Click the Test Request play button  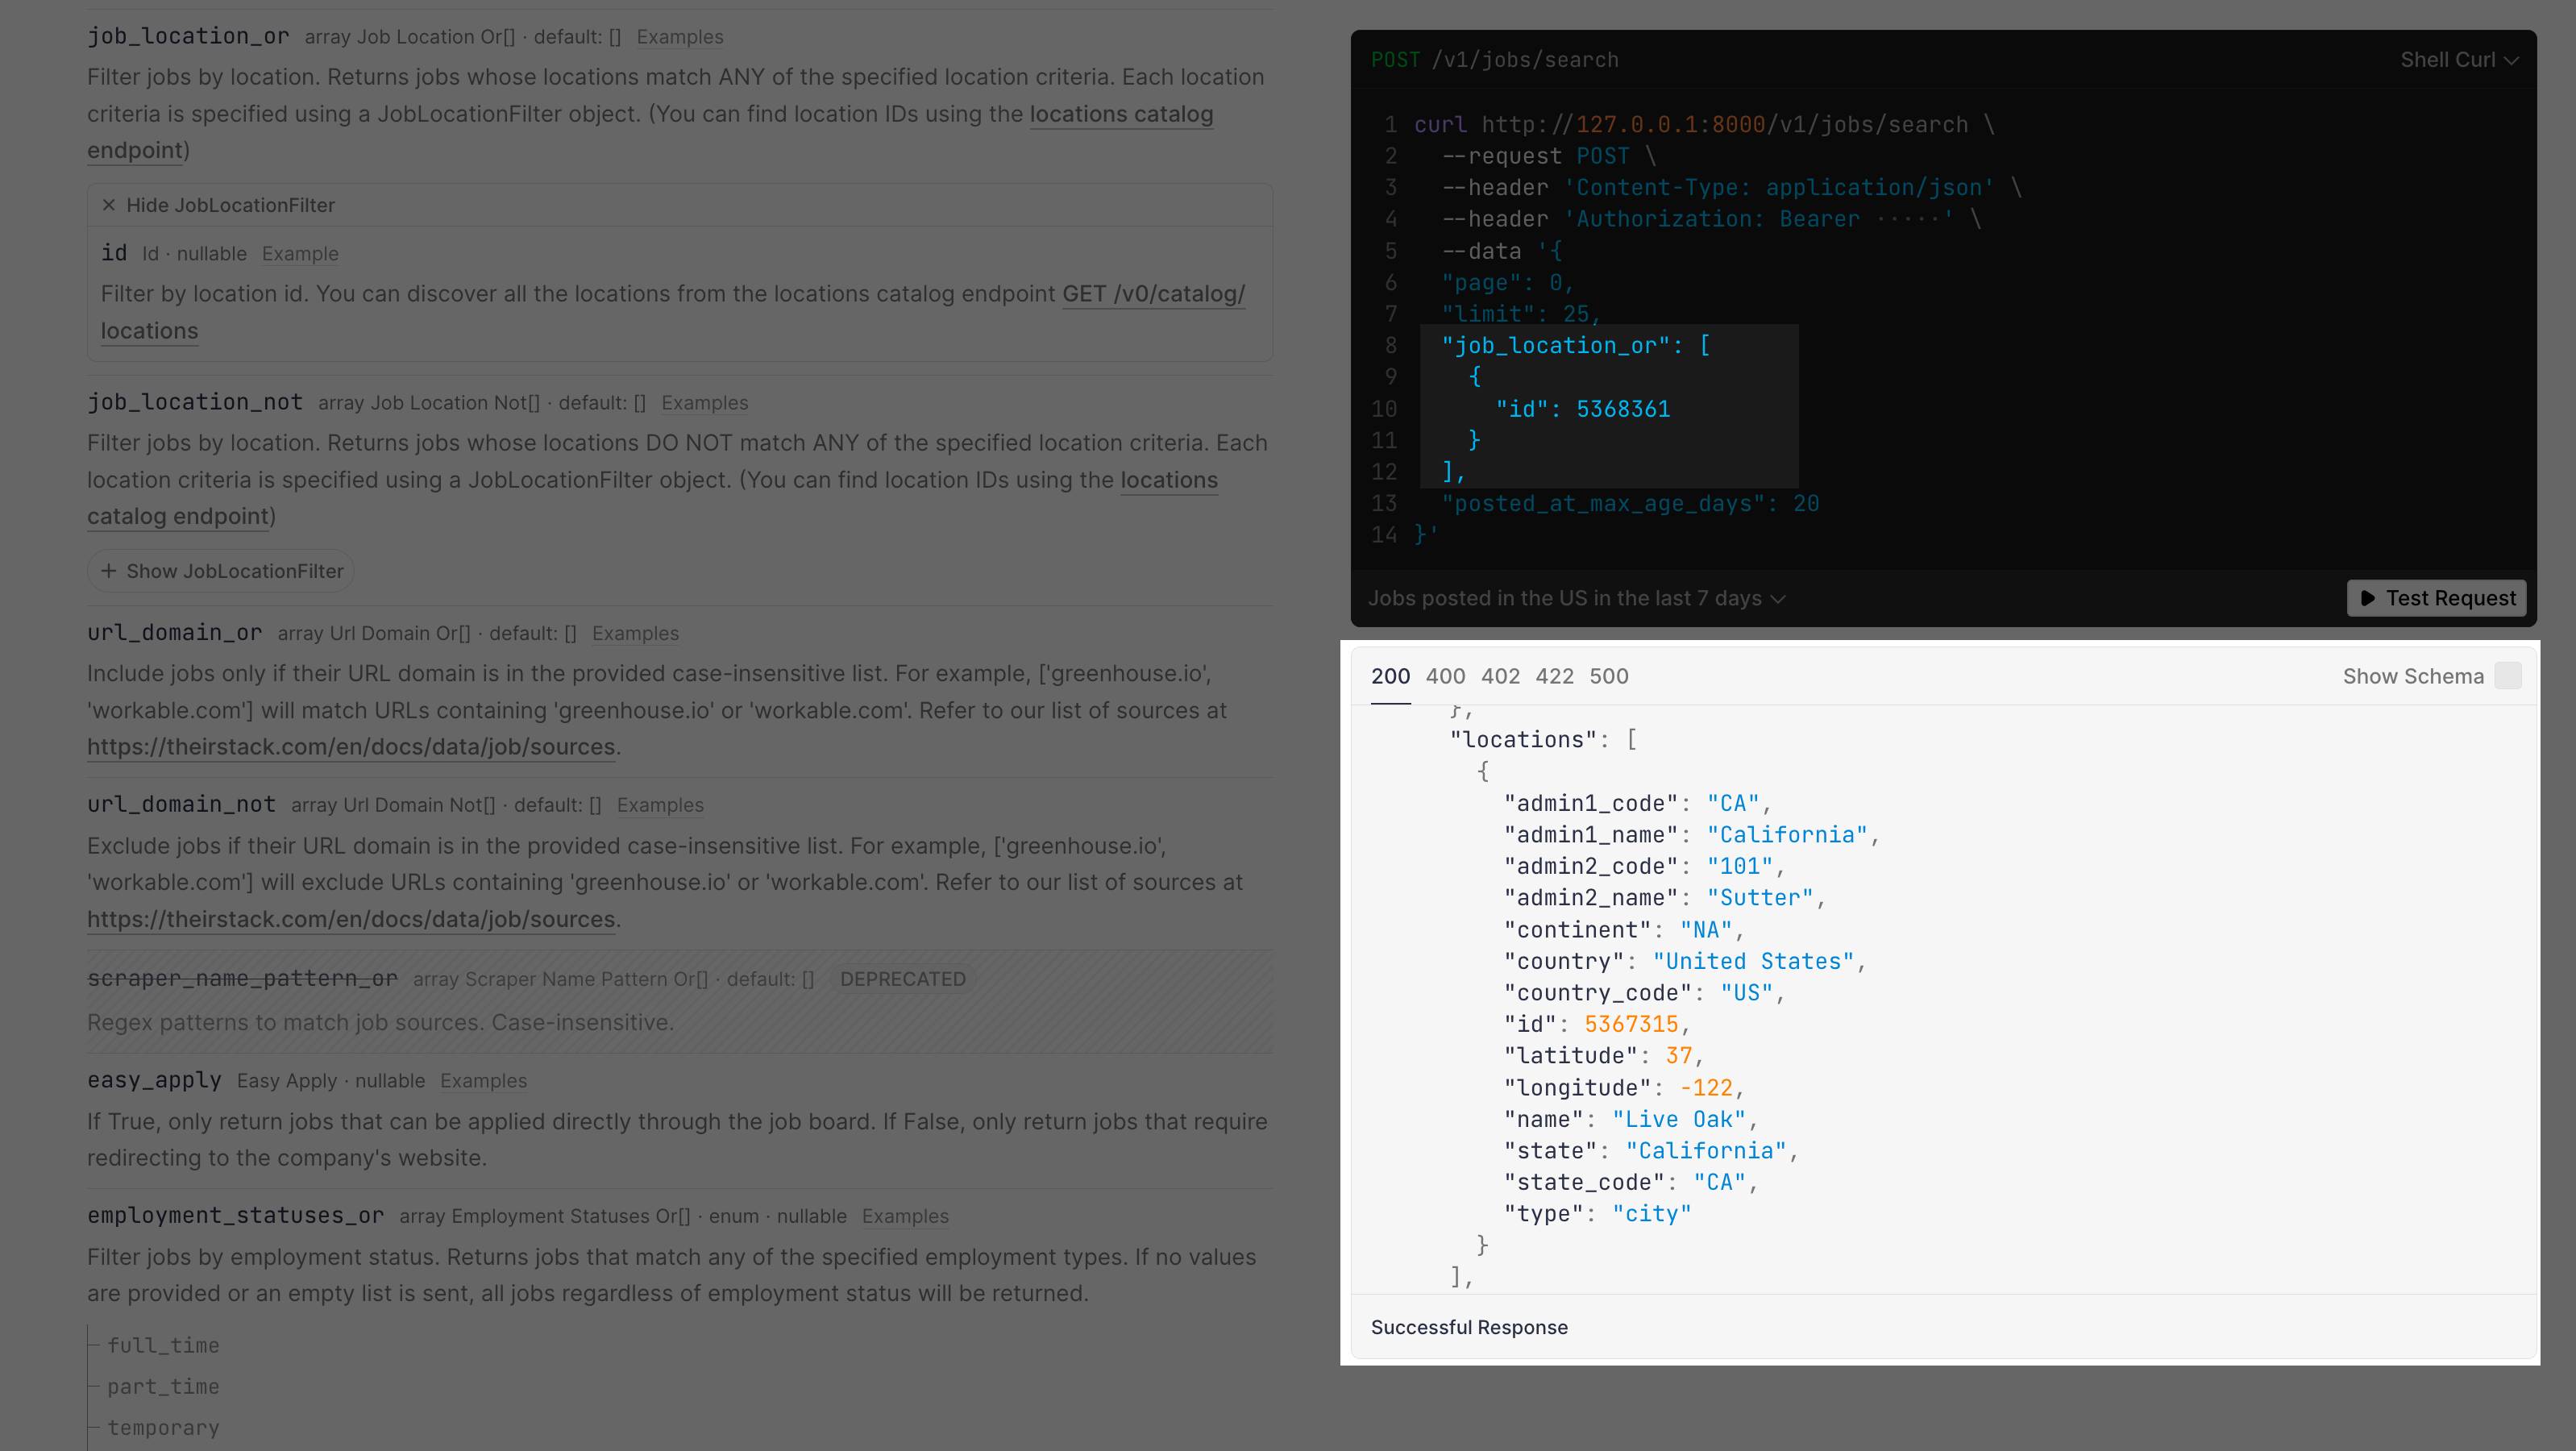2437,598
